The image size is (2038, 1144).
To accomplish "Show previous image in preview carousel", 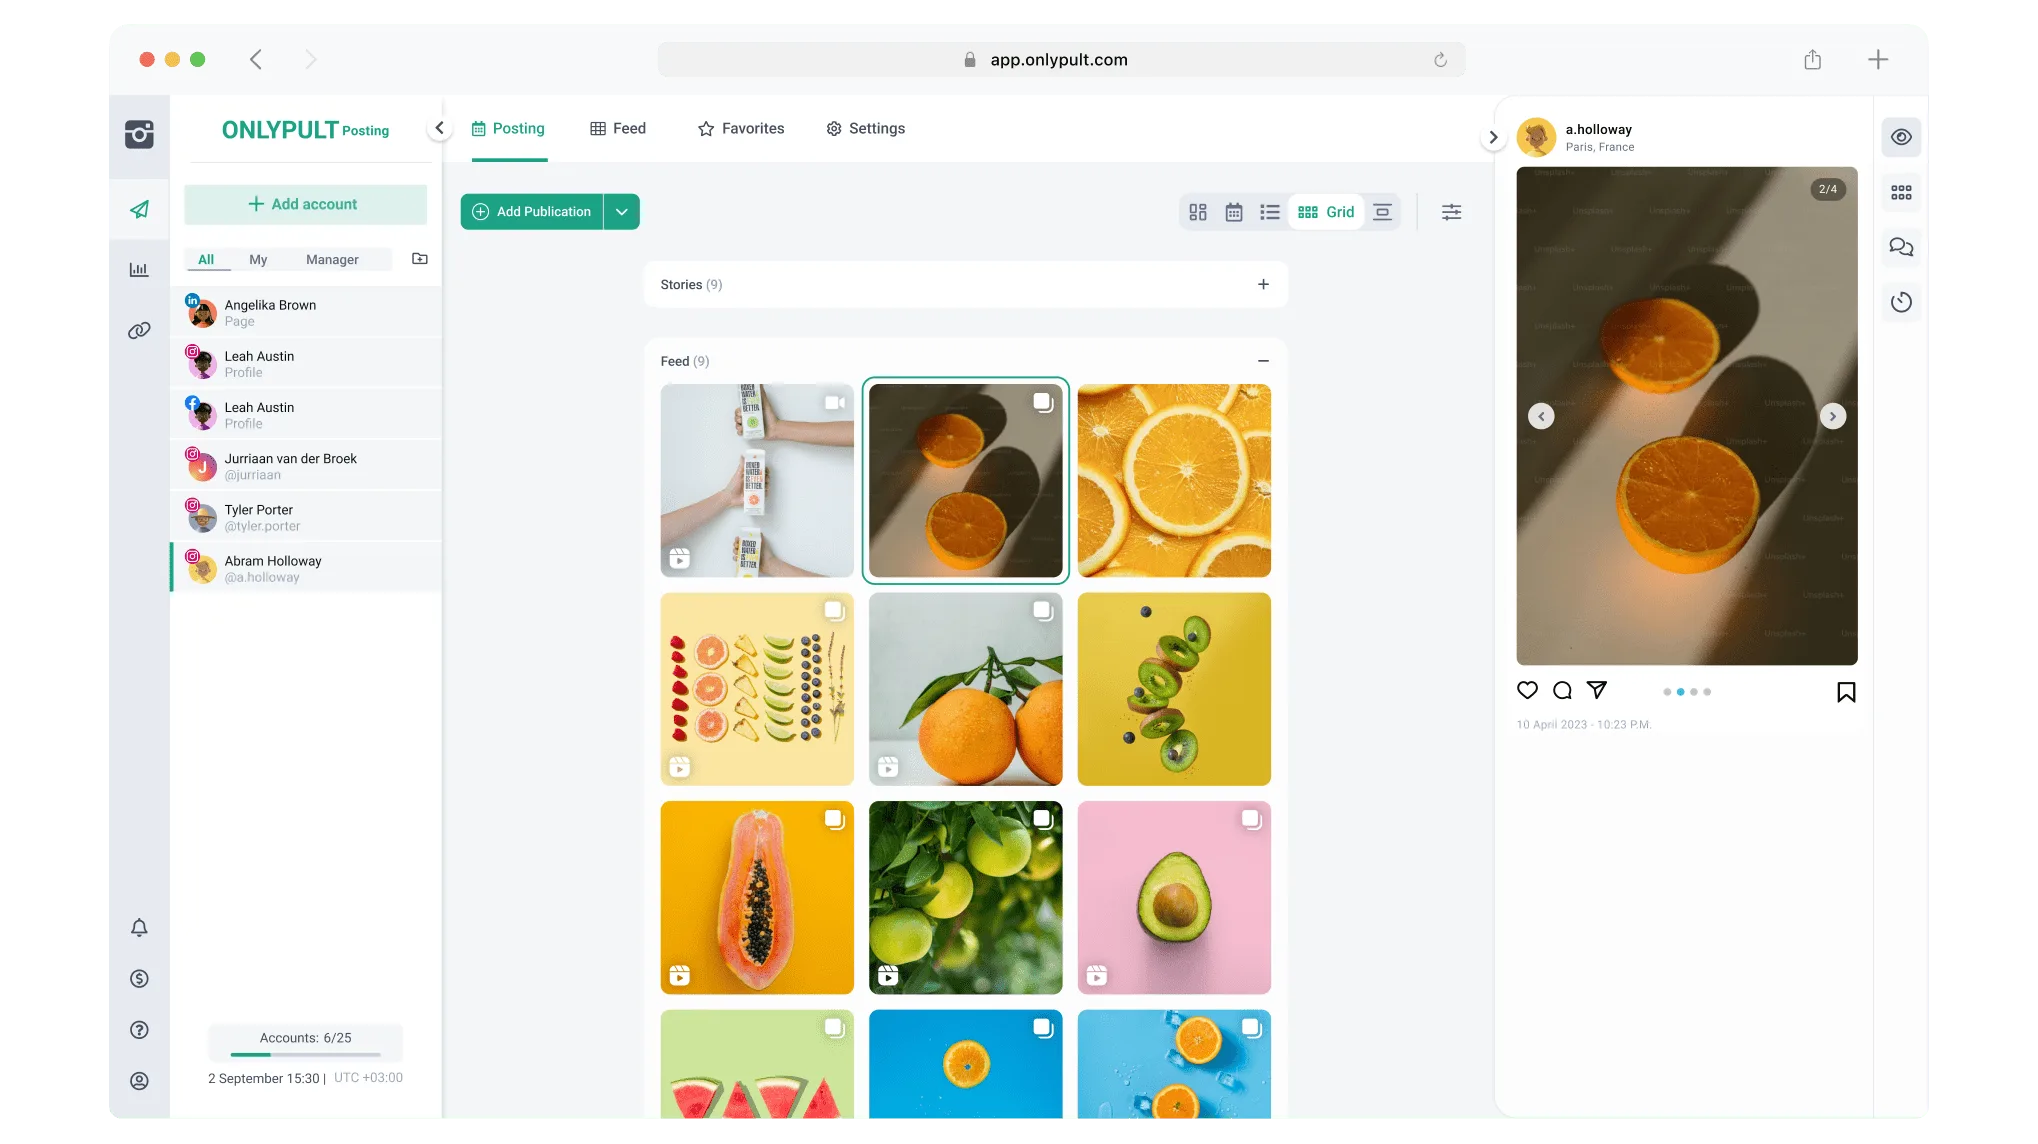I will (x=1541, y=416).
